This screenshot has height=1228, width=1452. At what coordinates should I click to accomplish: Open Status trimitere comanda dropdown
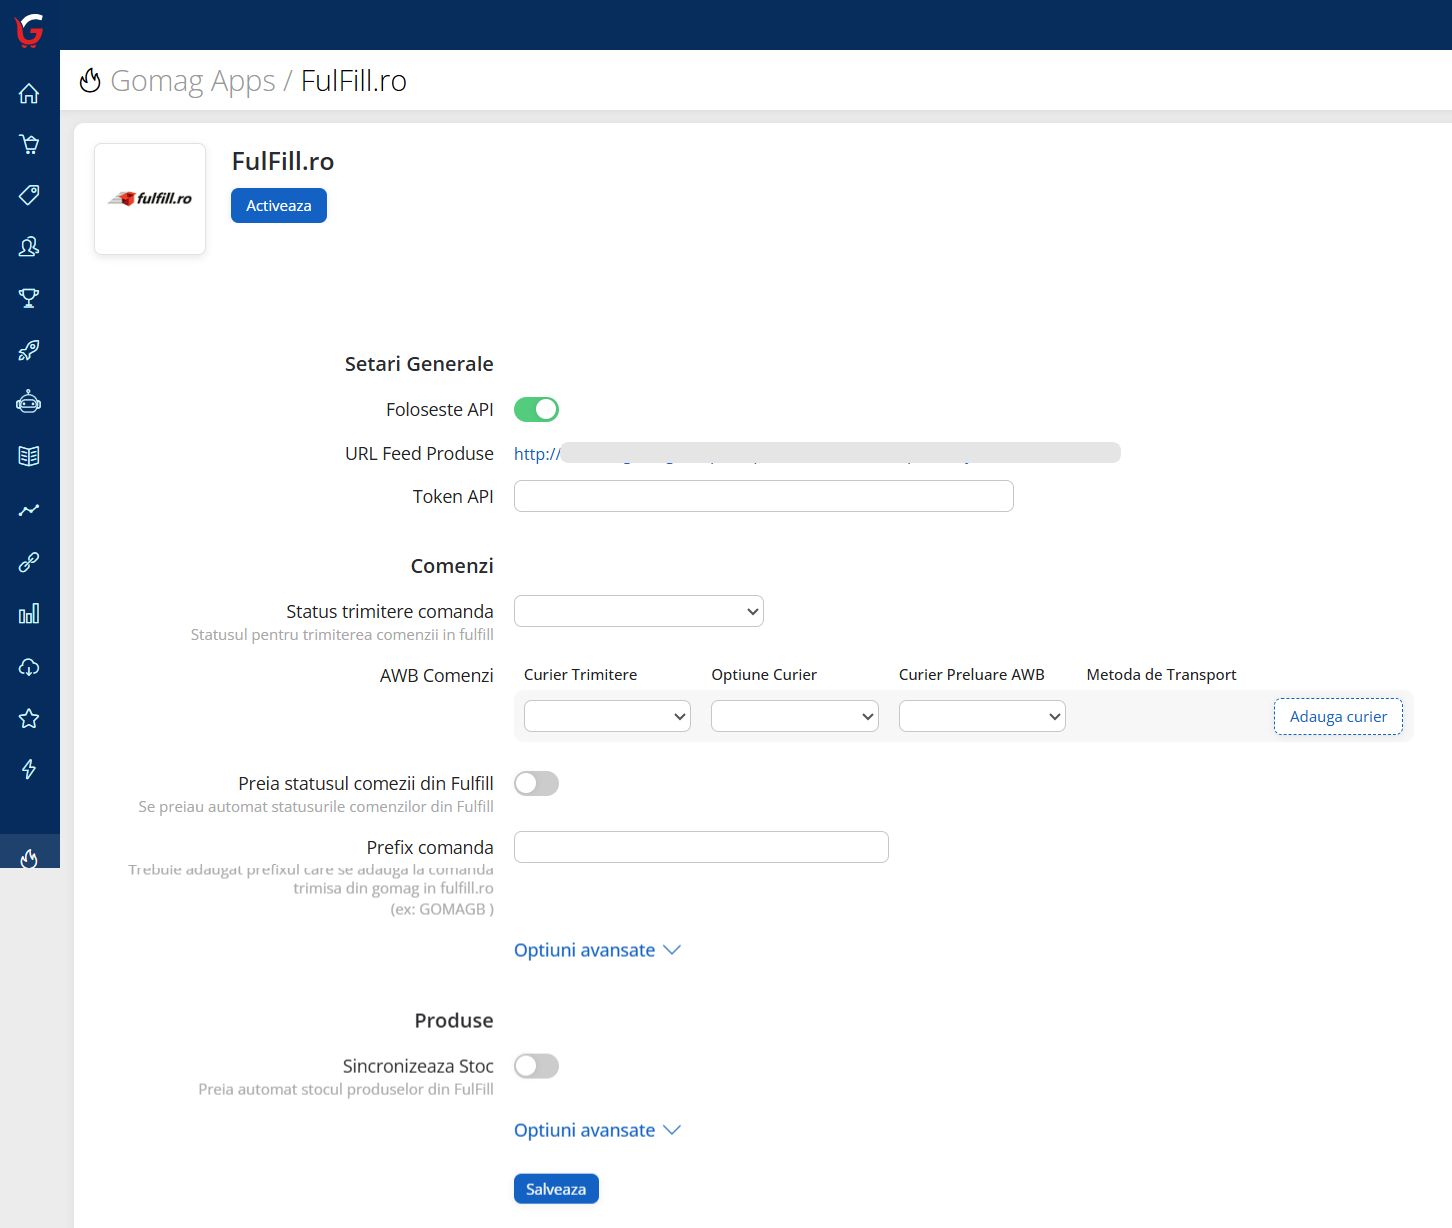pos(638,611)
